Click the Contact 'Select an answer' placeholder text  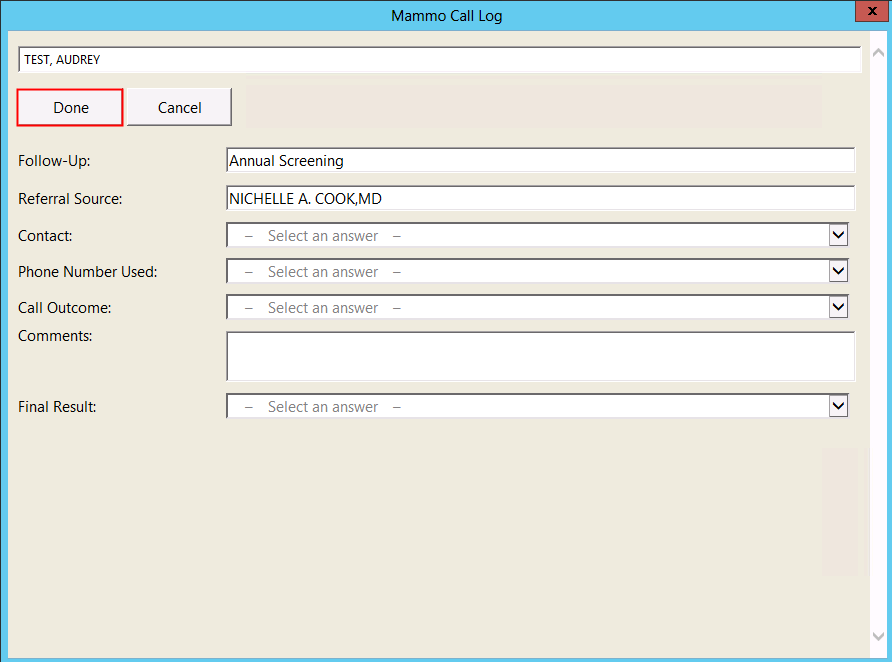pos(323,236)
